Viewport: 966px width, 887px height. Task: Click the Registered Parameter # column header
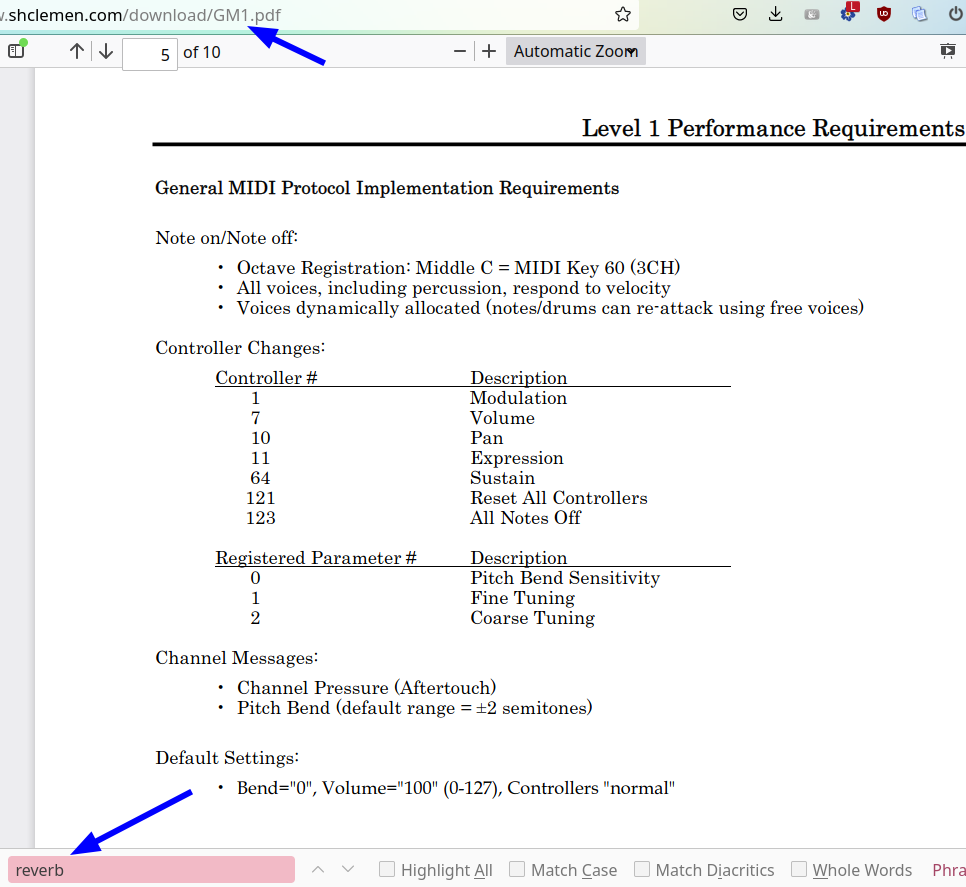click(316, 558)
